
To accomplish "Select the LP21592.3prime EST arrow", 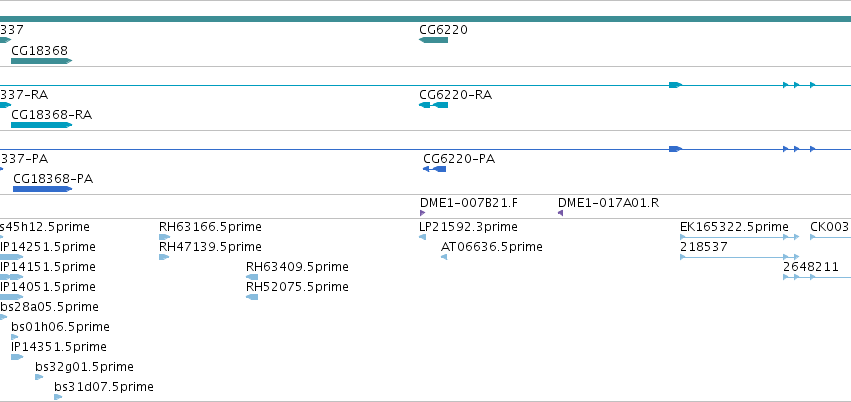I will [423, 237].
